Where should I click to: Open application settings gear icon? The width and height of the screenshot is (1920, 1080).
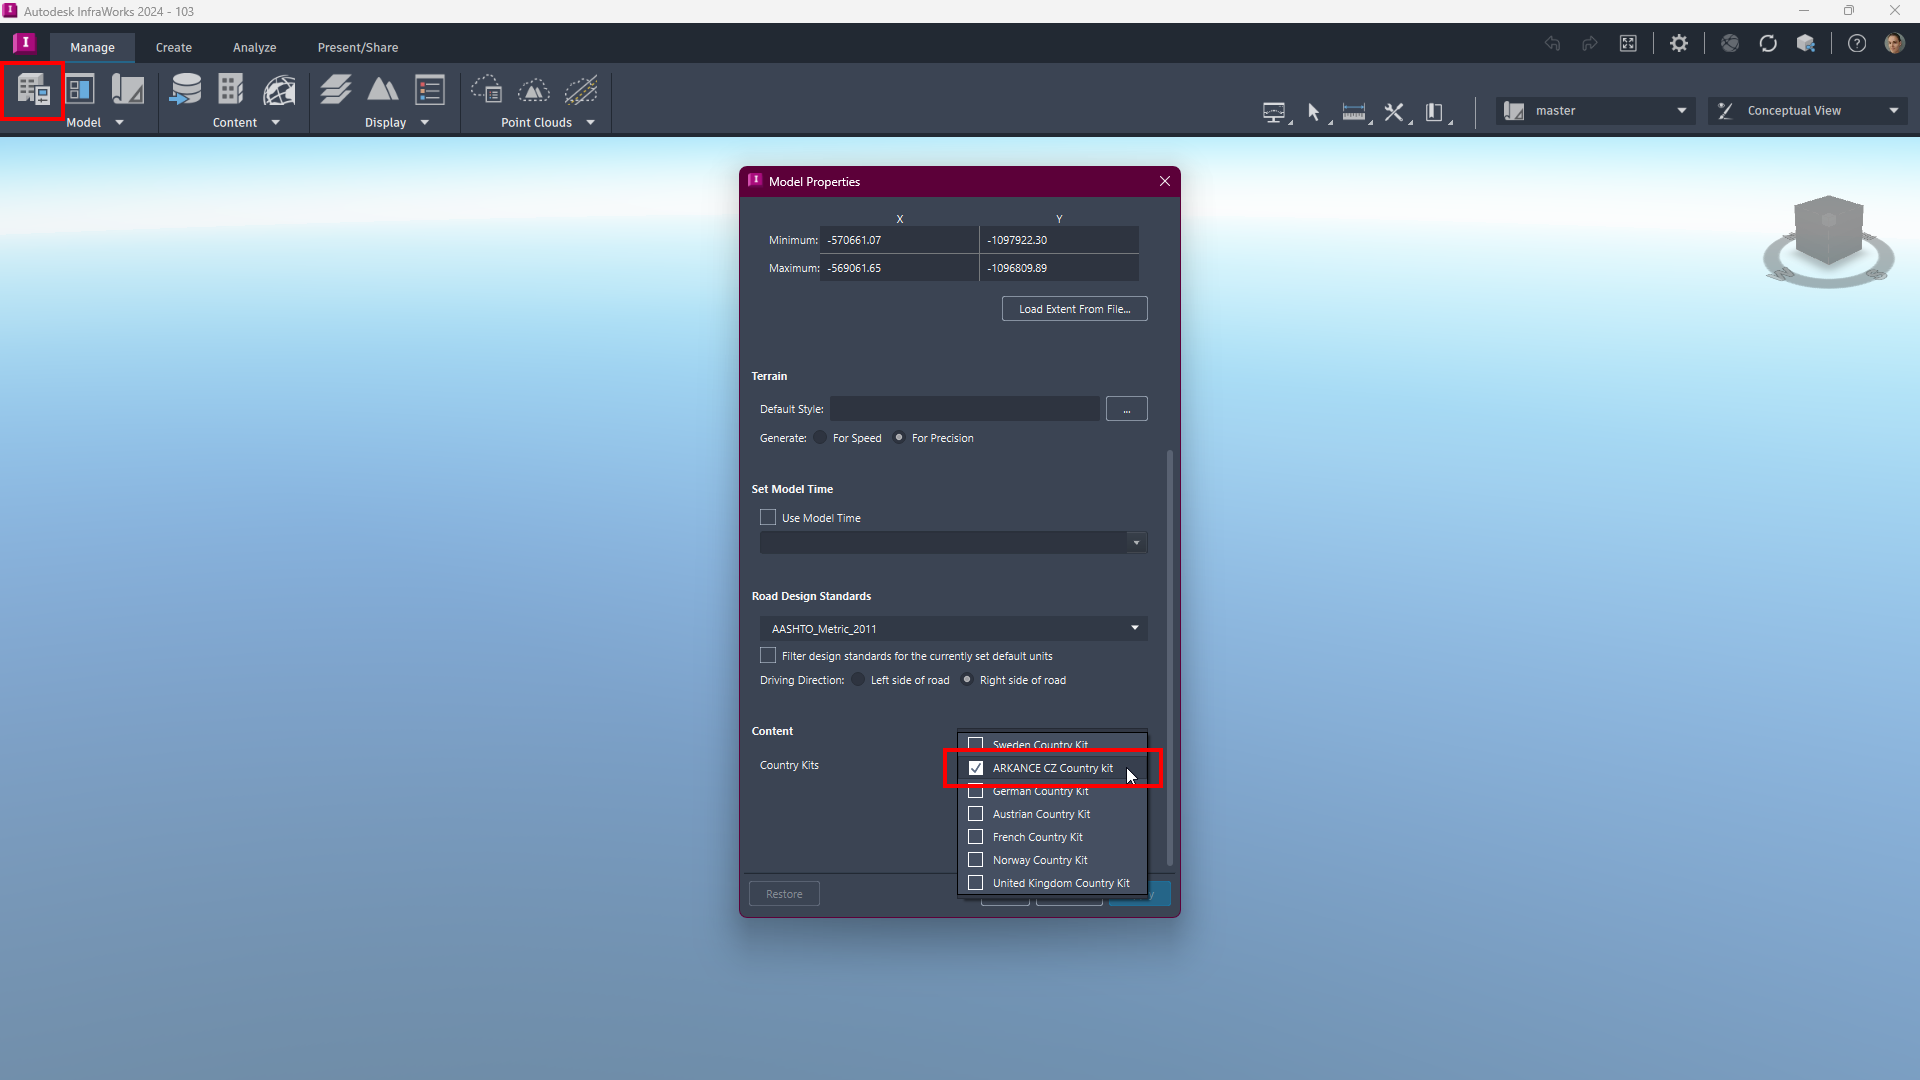tap(1679, 43)
